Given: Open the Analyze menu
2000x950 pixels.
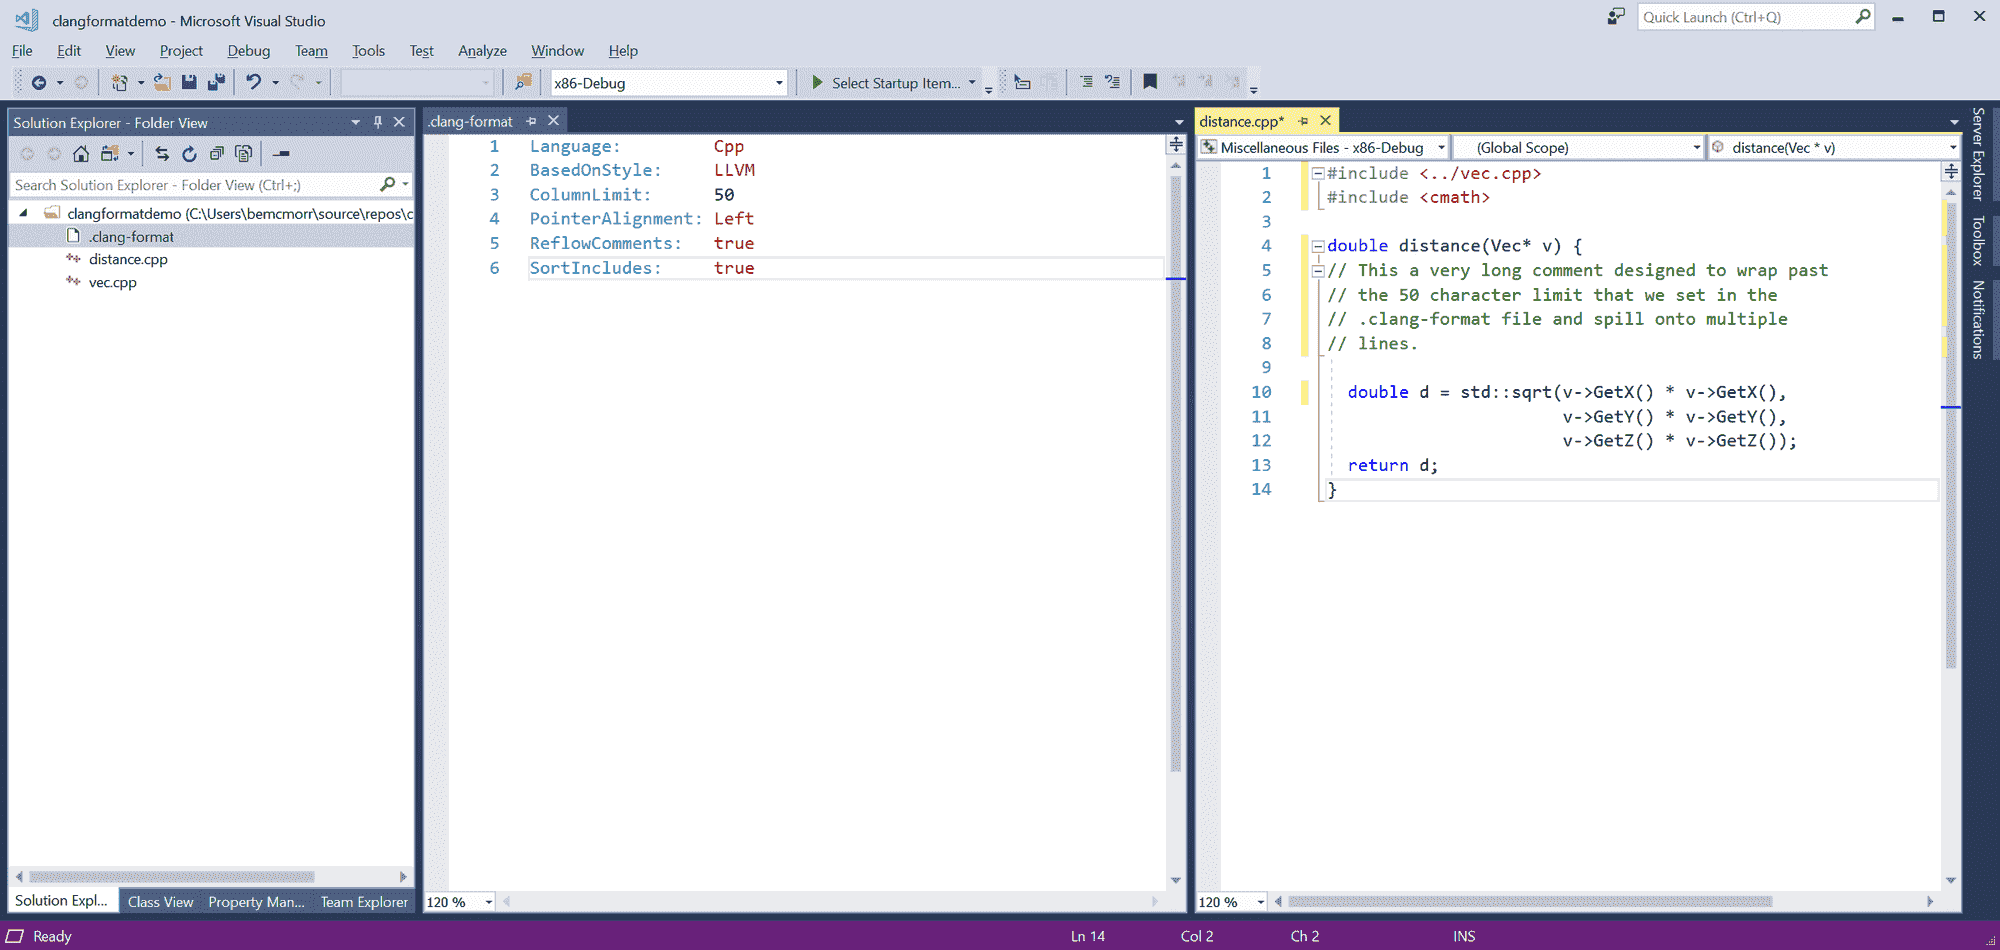Looking at the screenshot, I should click(x=482, y=51).
